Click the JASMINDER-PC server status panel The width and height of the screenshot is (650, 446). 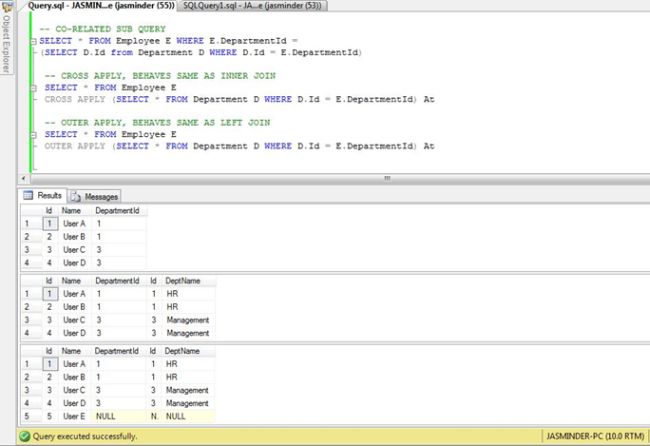(595, 437)
